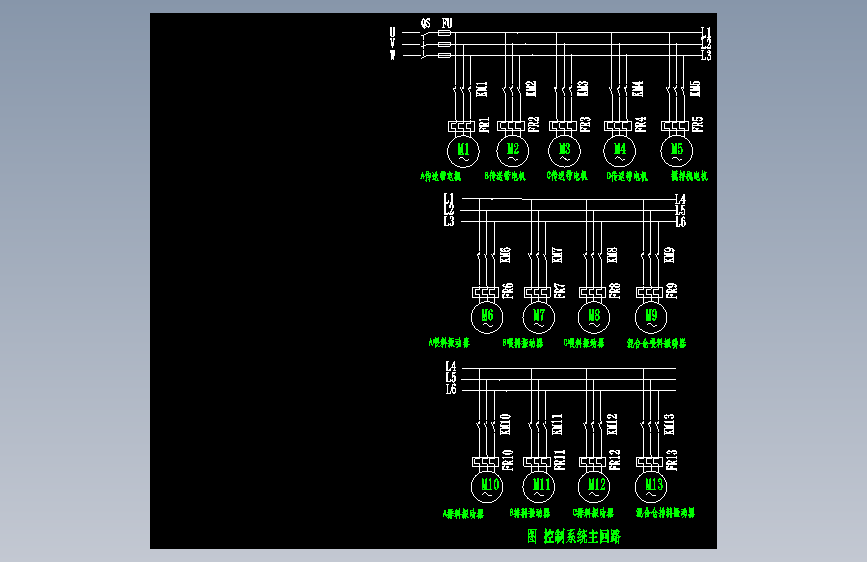The height and width of the screenshot is (562, 867).
Task: Select the M8 motor symbol
Action: tap(594, 318)
